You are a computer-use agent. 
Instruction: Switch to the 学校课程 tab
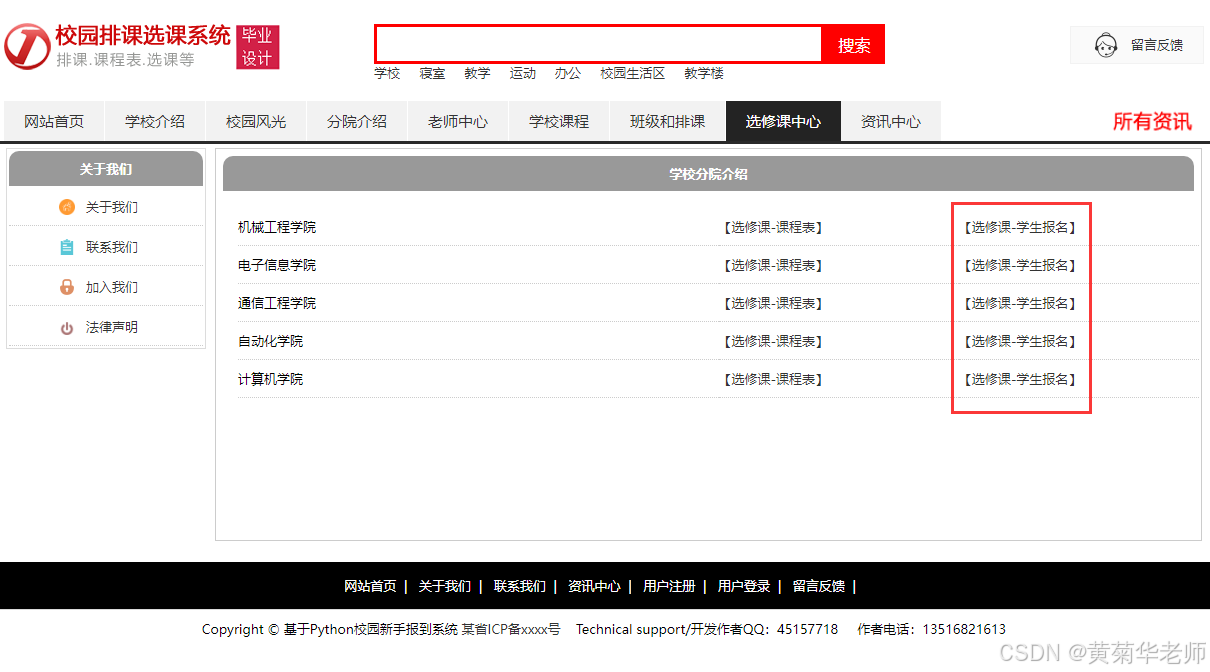(x=559, y=122)
